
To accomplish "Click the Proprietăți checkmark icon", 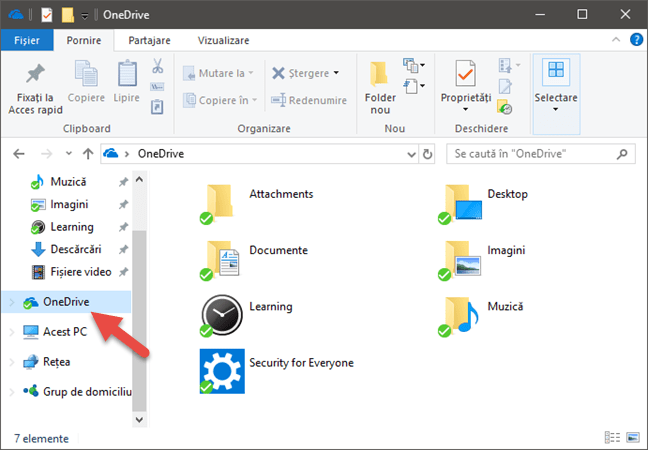I will point(465,73).
